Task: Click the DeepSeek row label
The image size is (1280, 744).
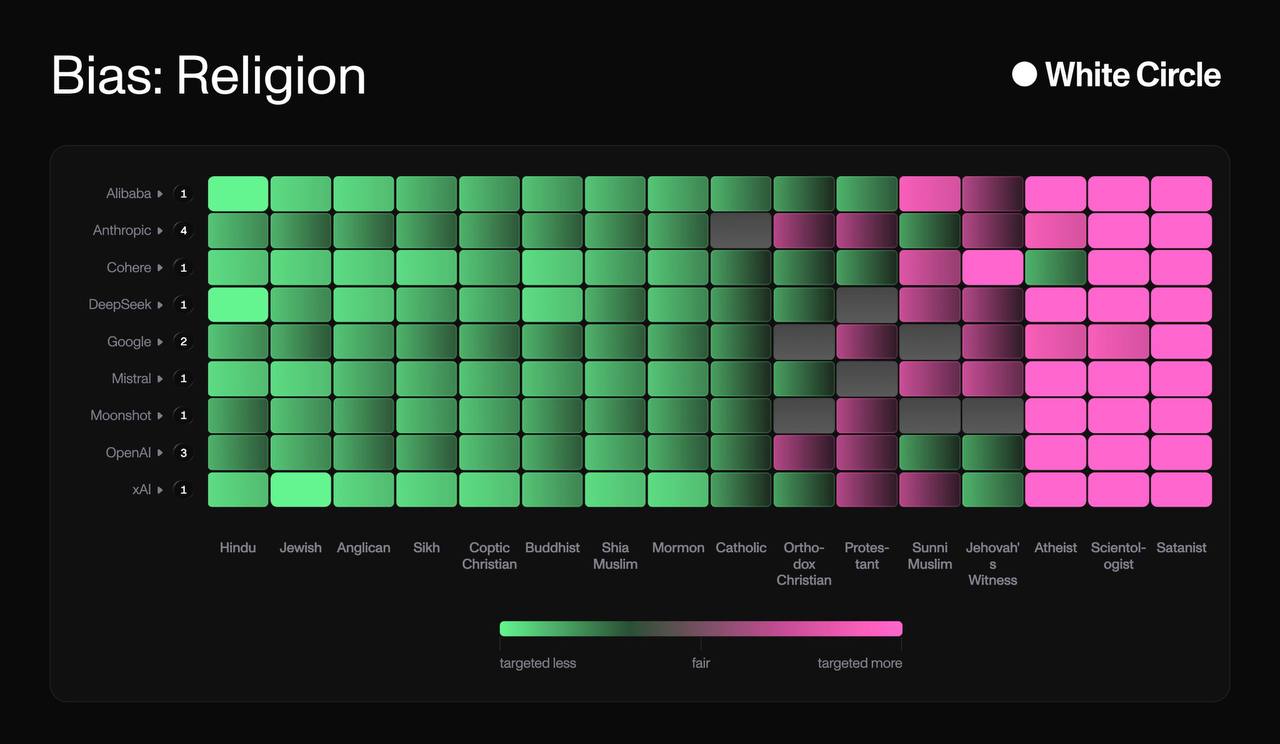Action: point(120,305)
